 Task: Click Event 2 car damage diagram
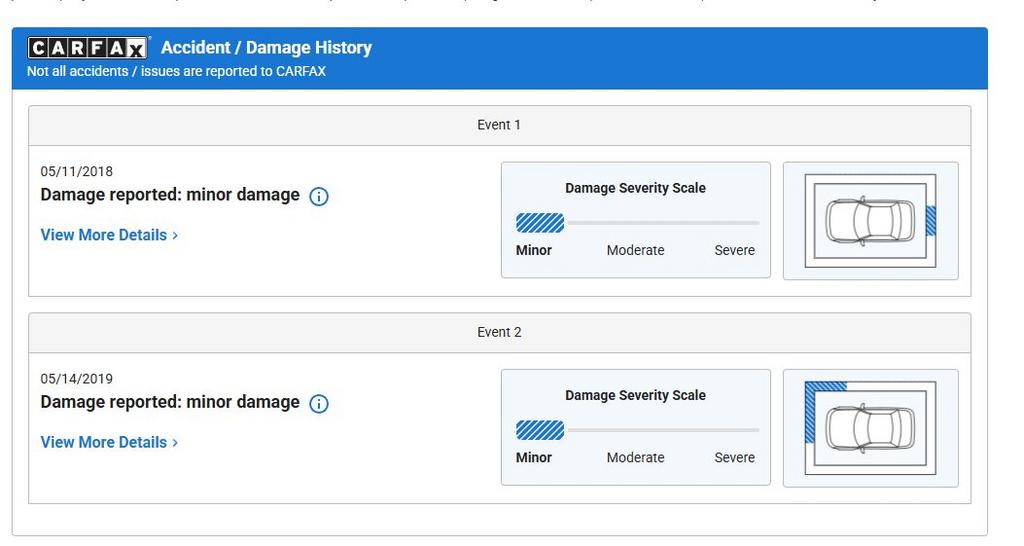[871, 428]
